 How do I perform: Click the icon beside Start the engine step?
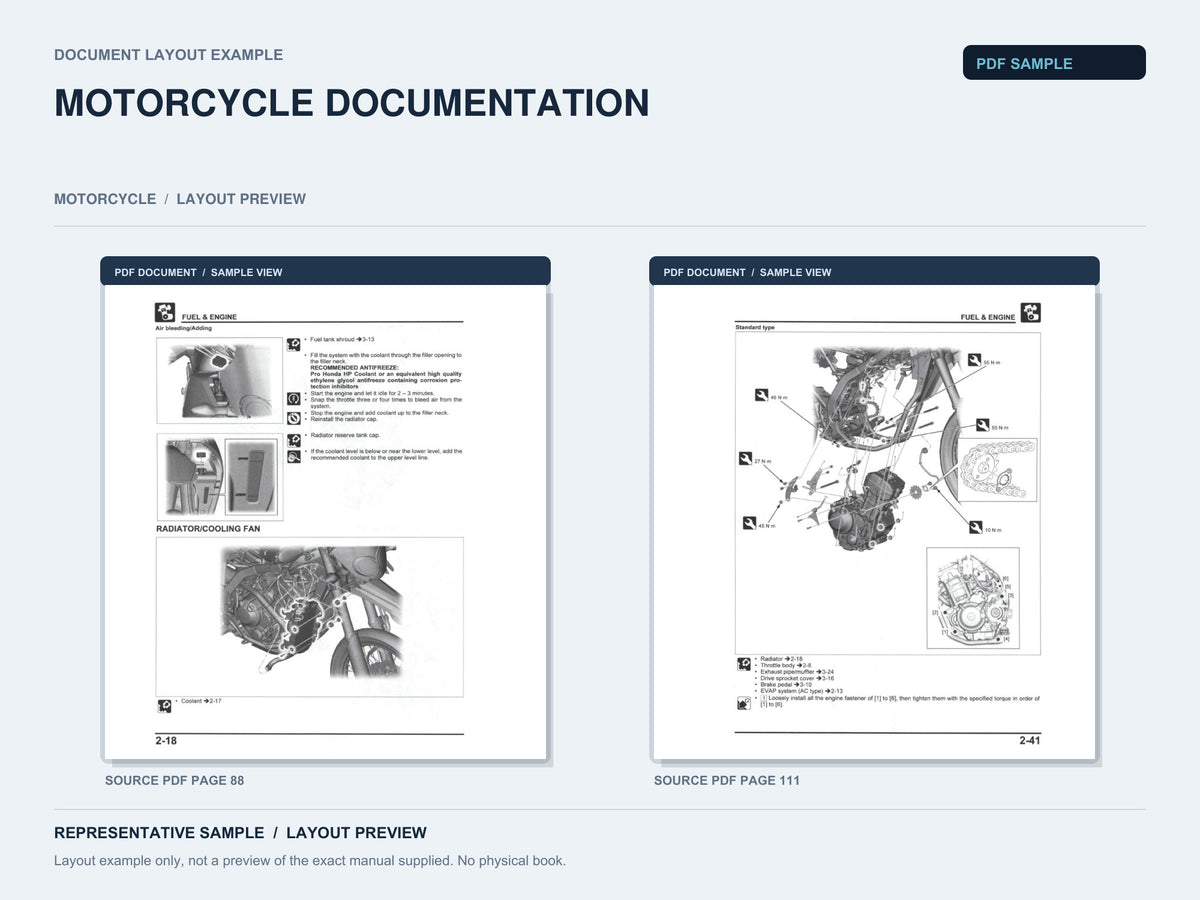[x=294, y=399]
